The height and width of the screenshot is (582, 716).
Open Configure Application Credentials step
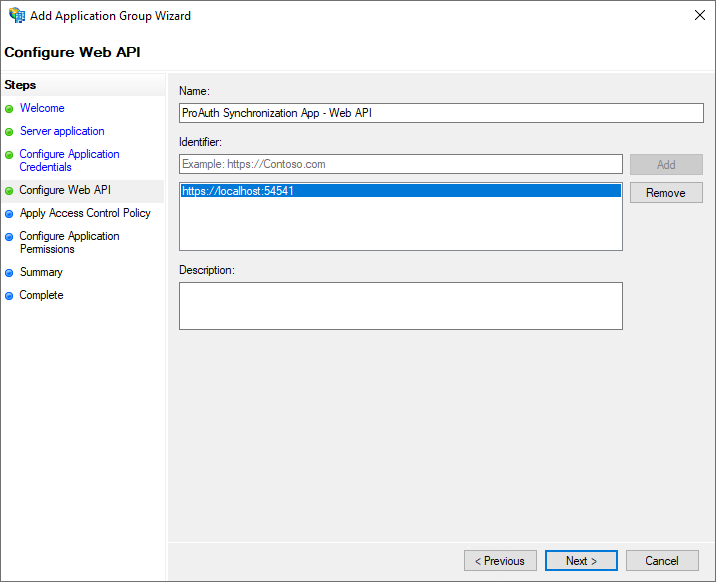coord(69,160)
